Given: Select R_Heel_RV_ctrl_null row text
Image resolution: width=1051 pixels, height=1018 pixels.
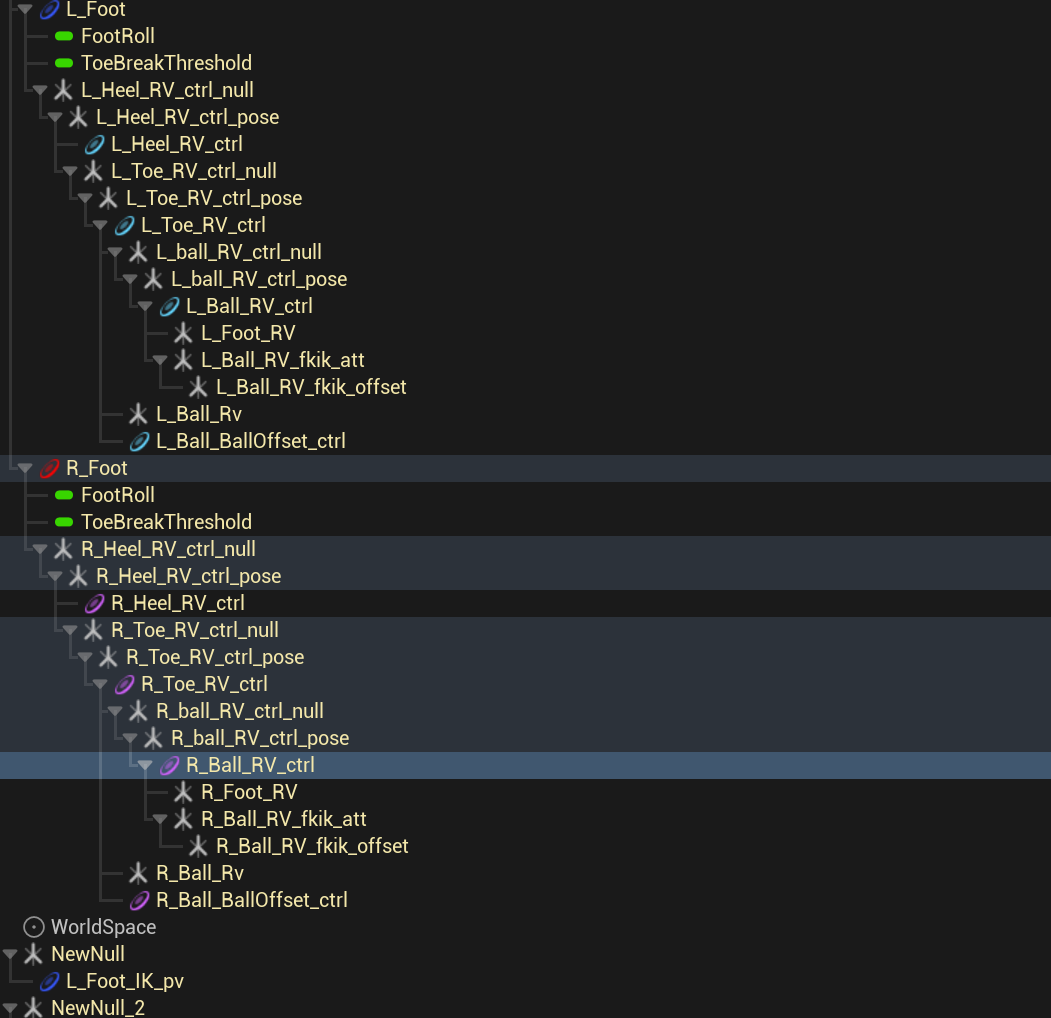Looking at the screenshot, I should pyautogui.click(x=168, y=549).
